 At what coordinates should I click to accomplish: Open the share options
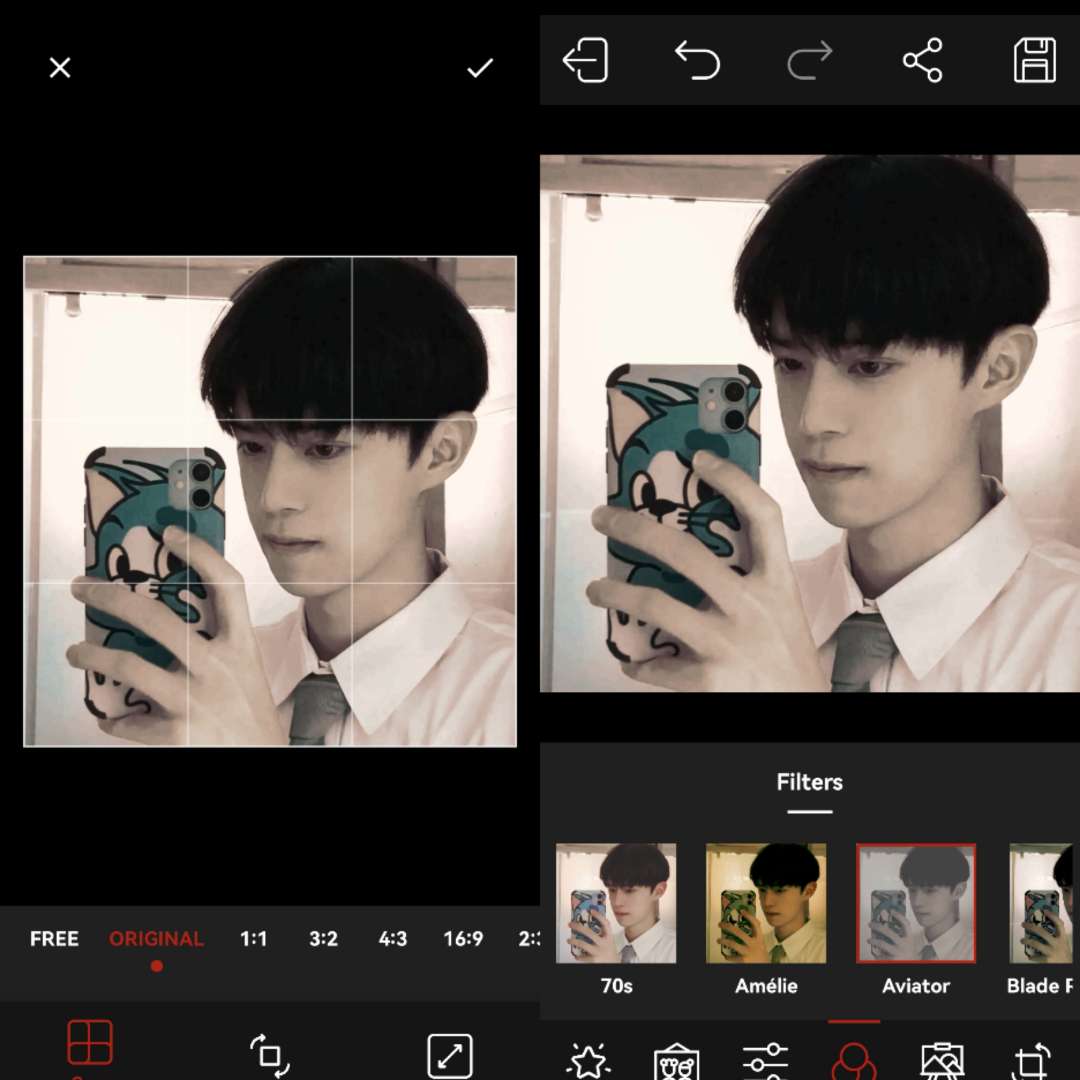tap(922, 61)
